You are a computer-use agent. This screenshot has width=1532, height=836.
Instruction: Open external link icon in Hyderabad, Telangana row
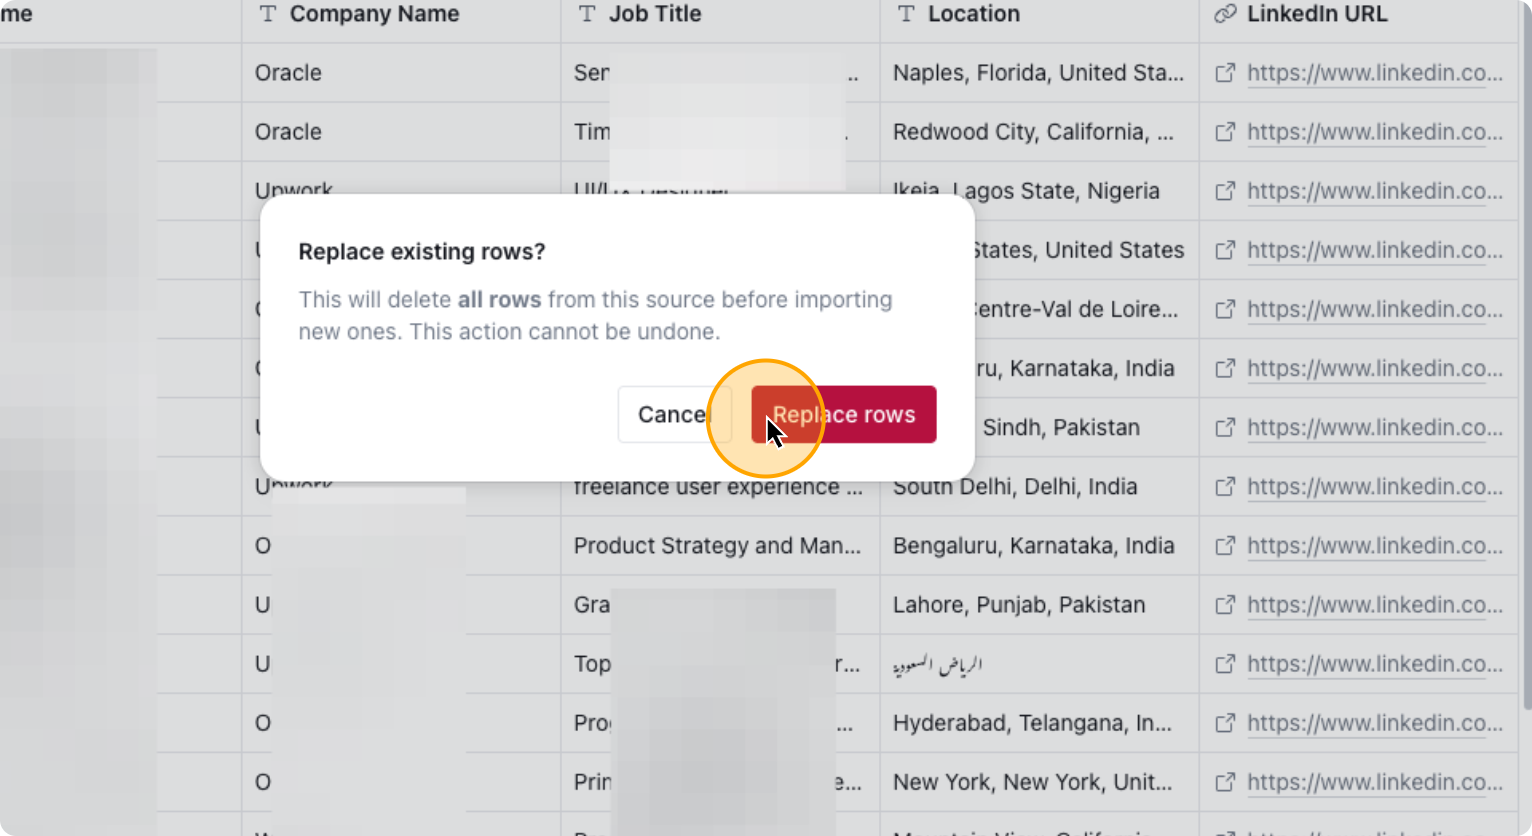1225,723
